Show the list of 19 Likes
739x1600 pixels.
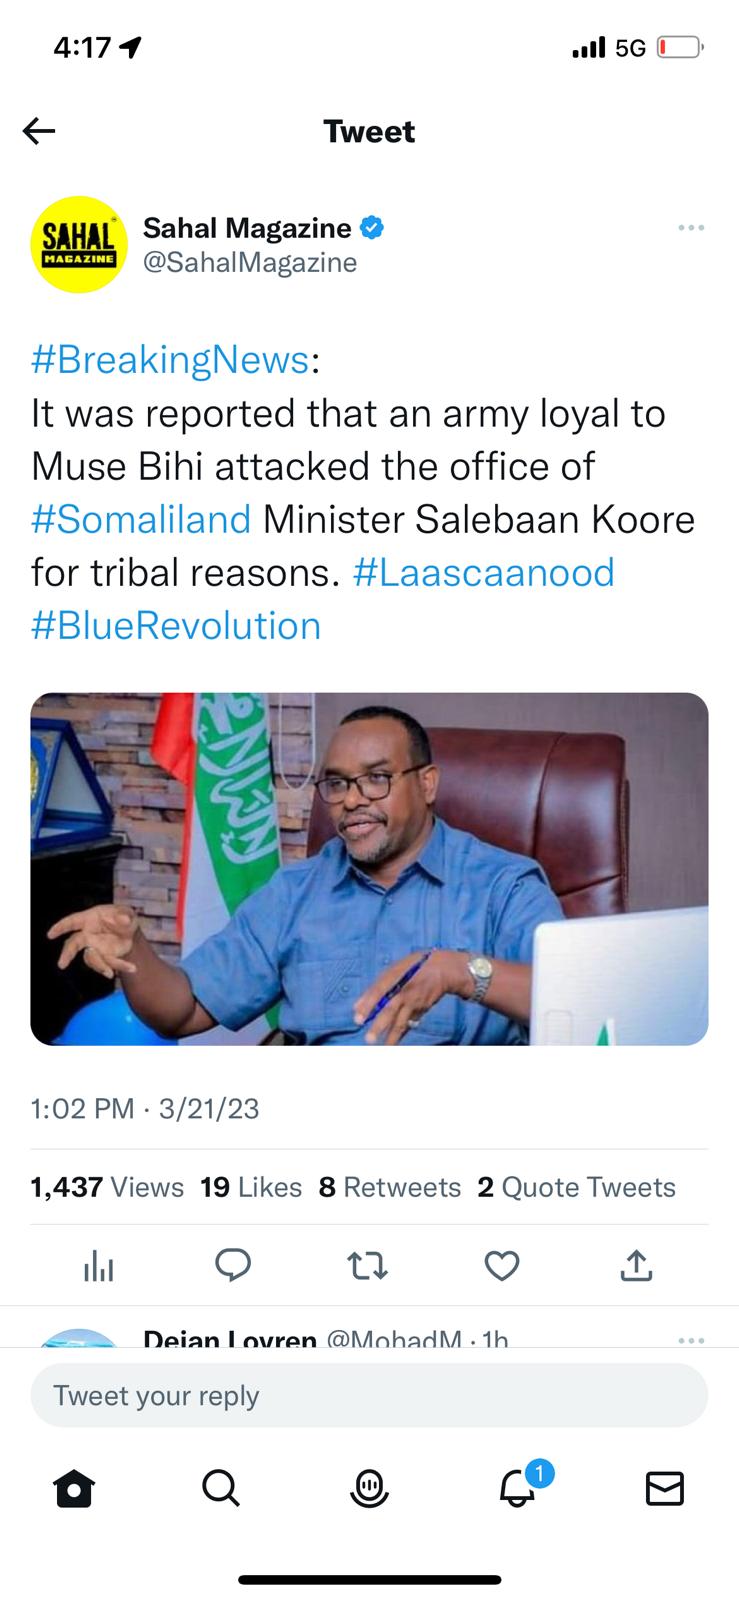point(251,1187)
